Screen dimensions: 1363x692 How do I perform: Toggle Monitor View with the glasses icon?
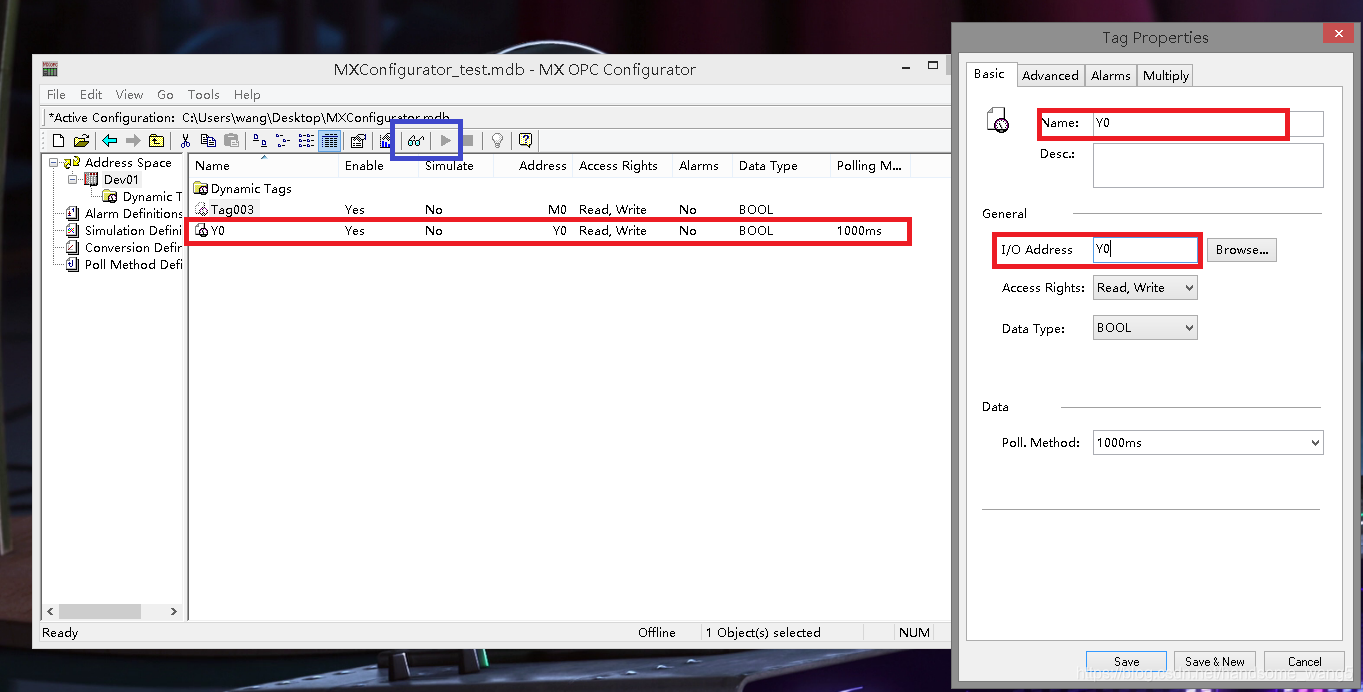415,141
